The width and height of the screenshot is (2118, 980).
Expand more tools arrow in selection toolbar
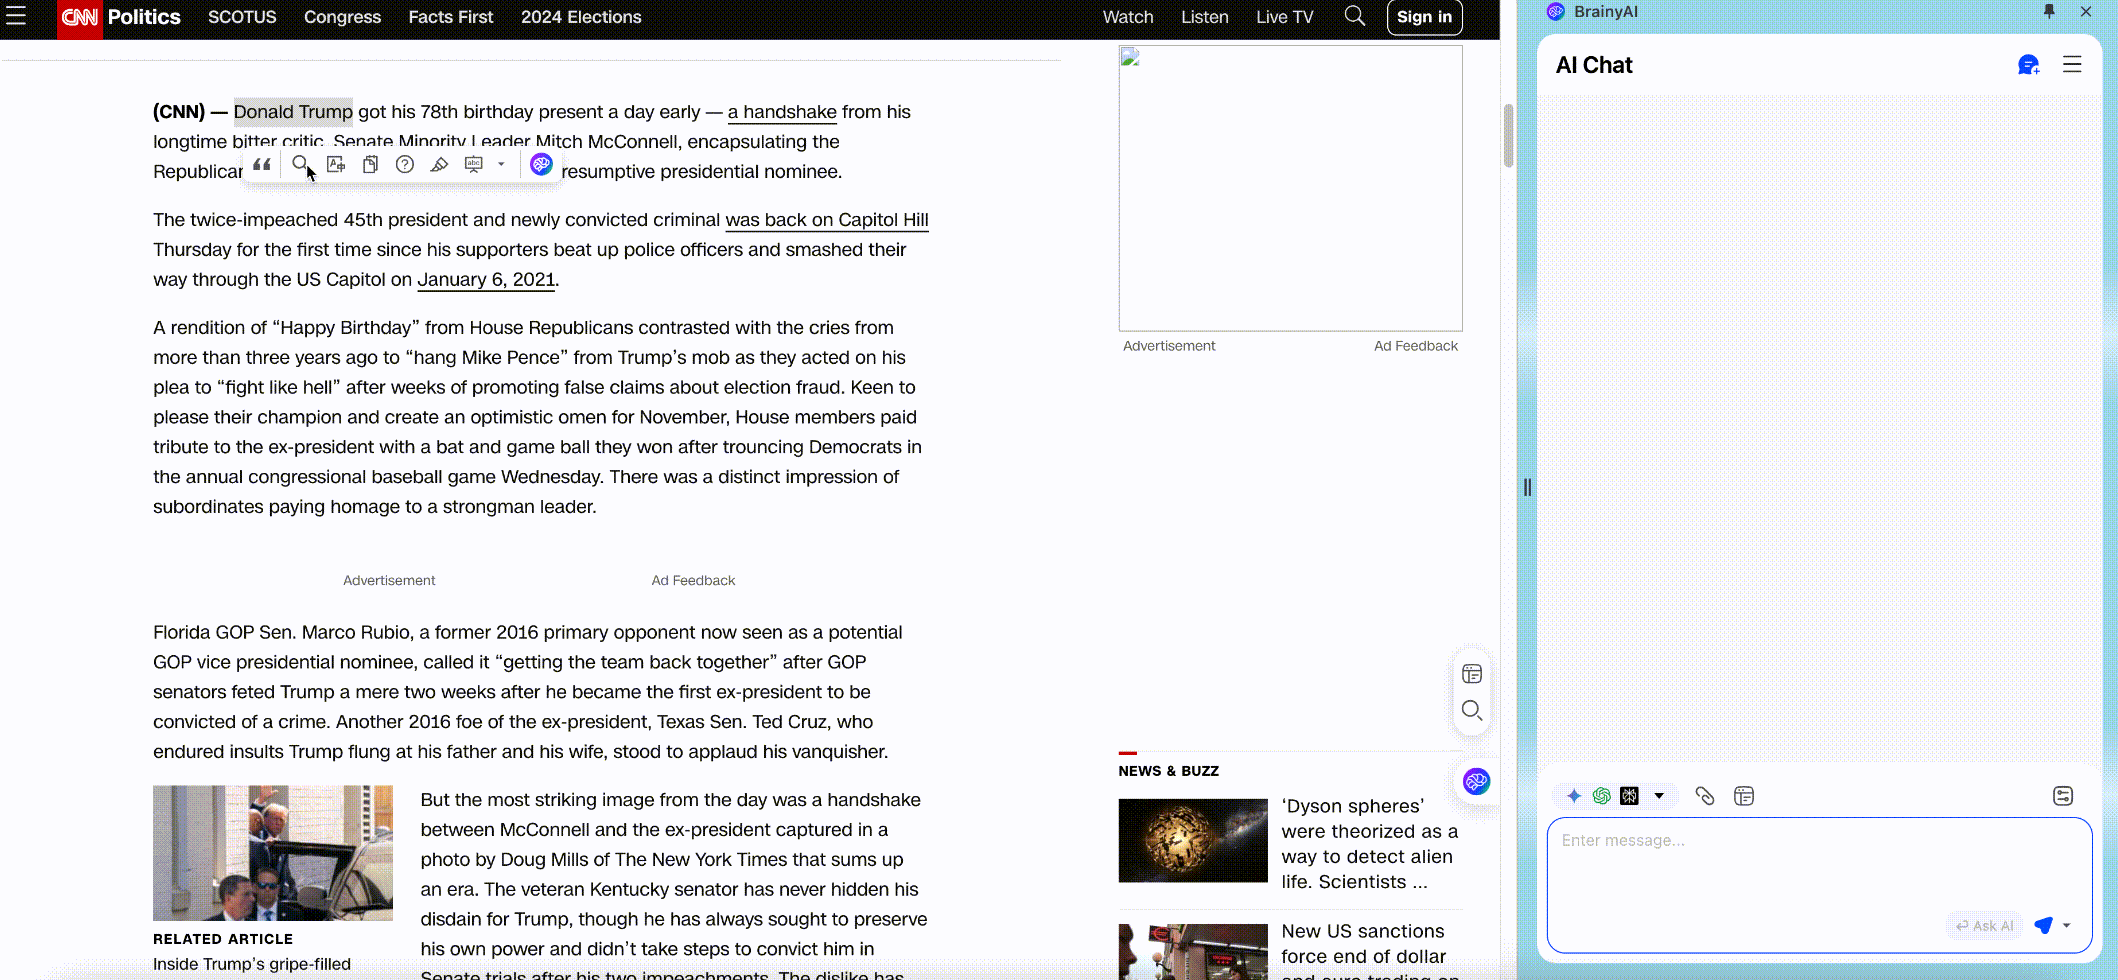click(501, 164)
